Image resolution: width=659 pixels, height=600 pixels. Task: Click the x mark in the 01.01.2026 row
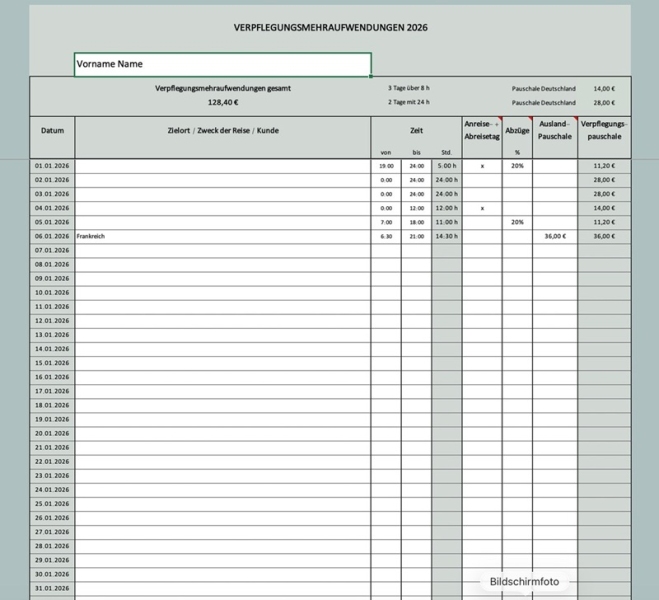point(482,165)
